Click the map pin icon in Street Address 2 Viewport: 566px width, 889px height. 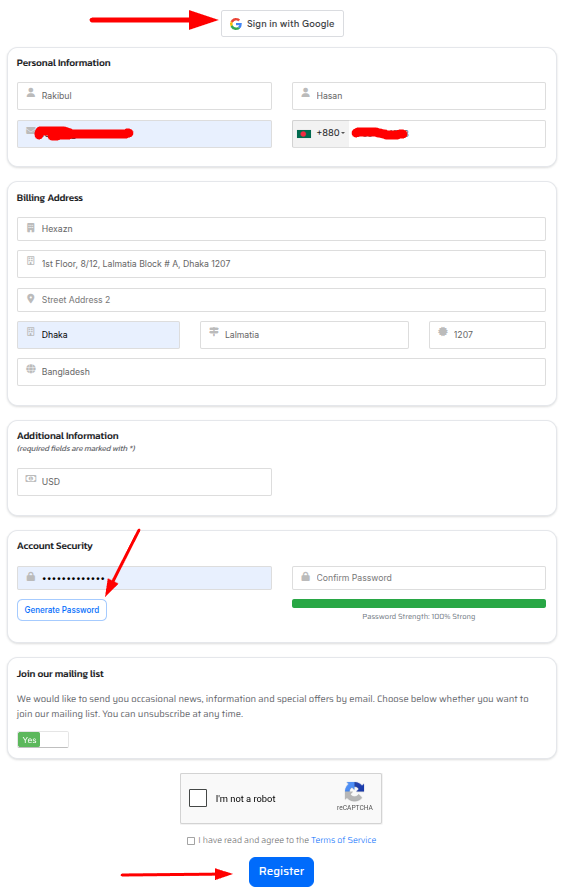31,298
